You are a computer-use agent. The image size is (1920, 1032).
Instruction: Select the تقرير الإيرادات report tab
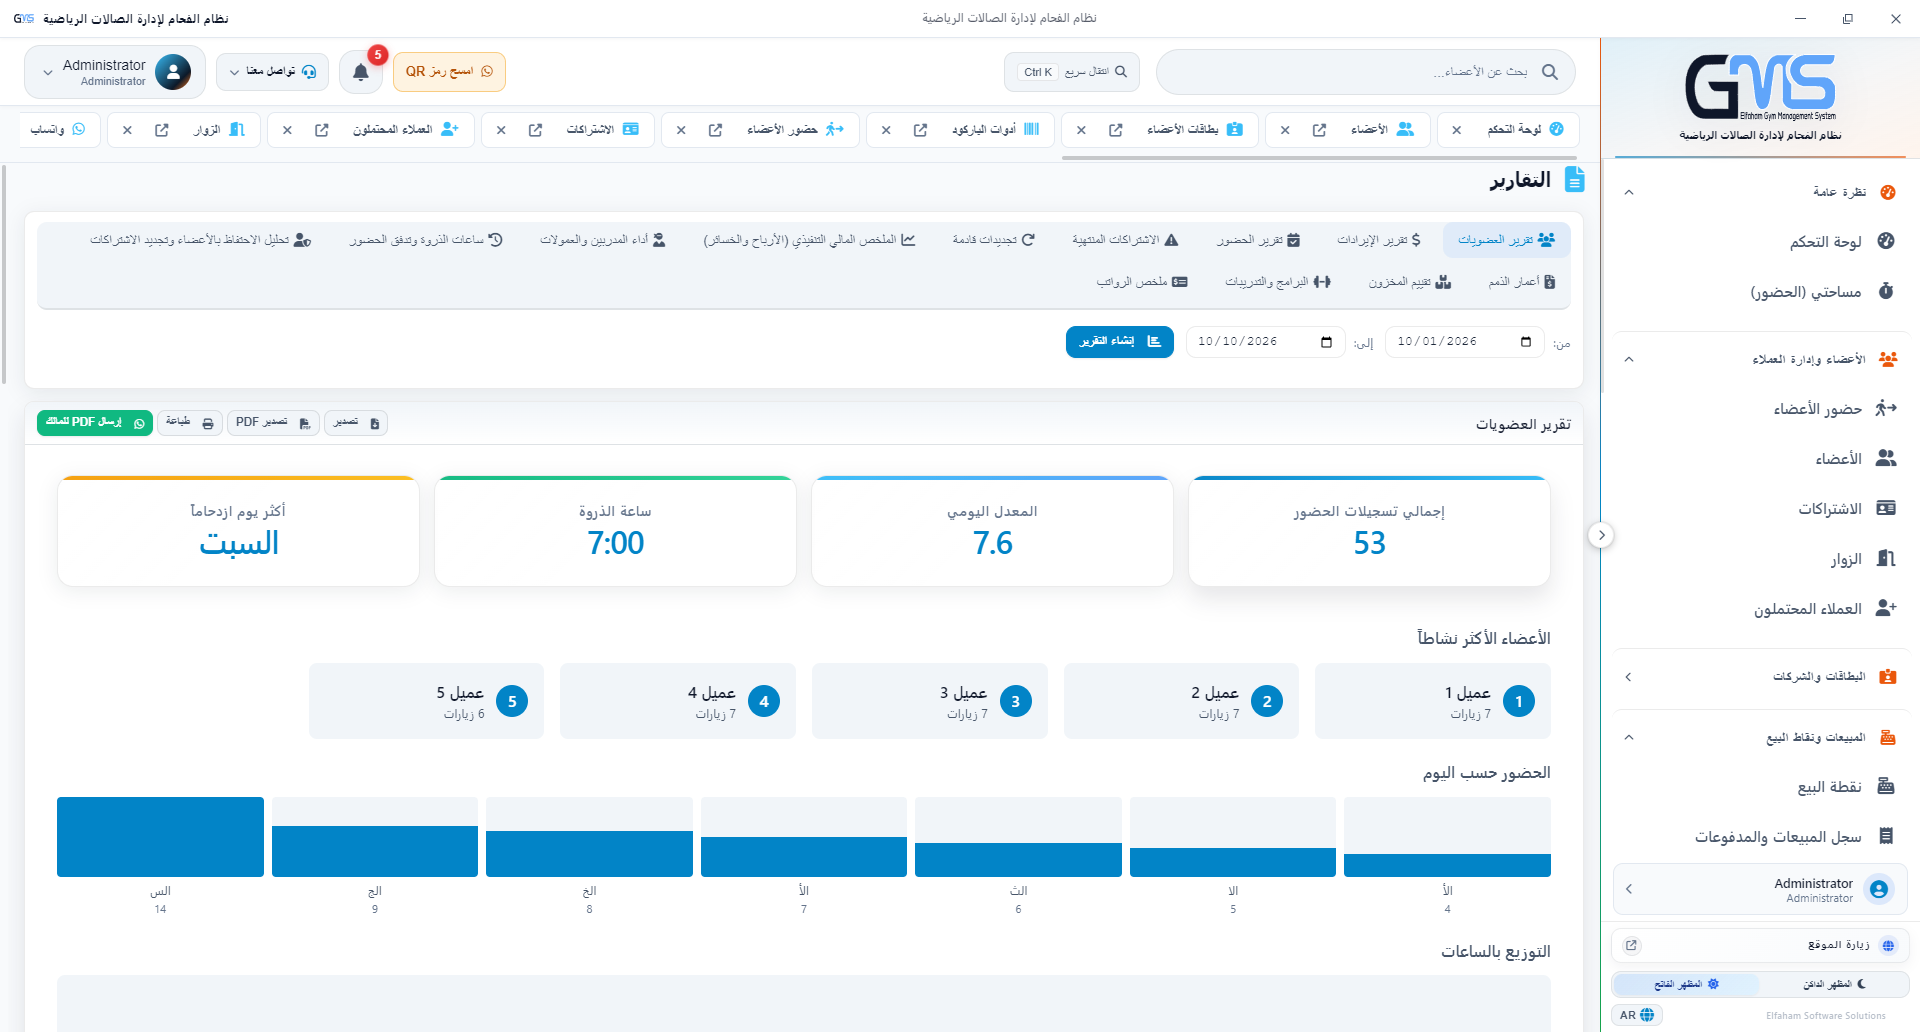[x=1379, y=240]
